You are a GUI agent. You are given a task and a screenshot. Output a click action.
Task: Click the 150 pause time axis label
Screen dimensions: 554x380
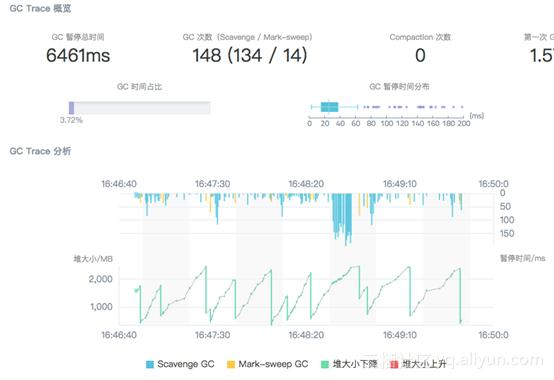coord(507,233)
